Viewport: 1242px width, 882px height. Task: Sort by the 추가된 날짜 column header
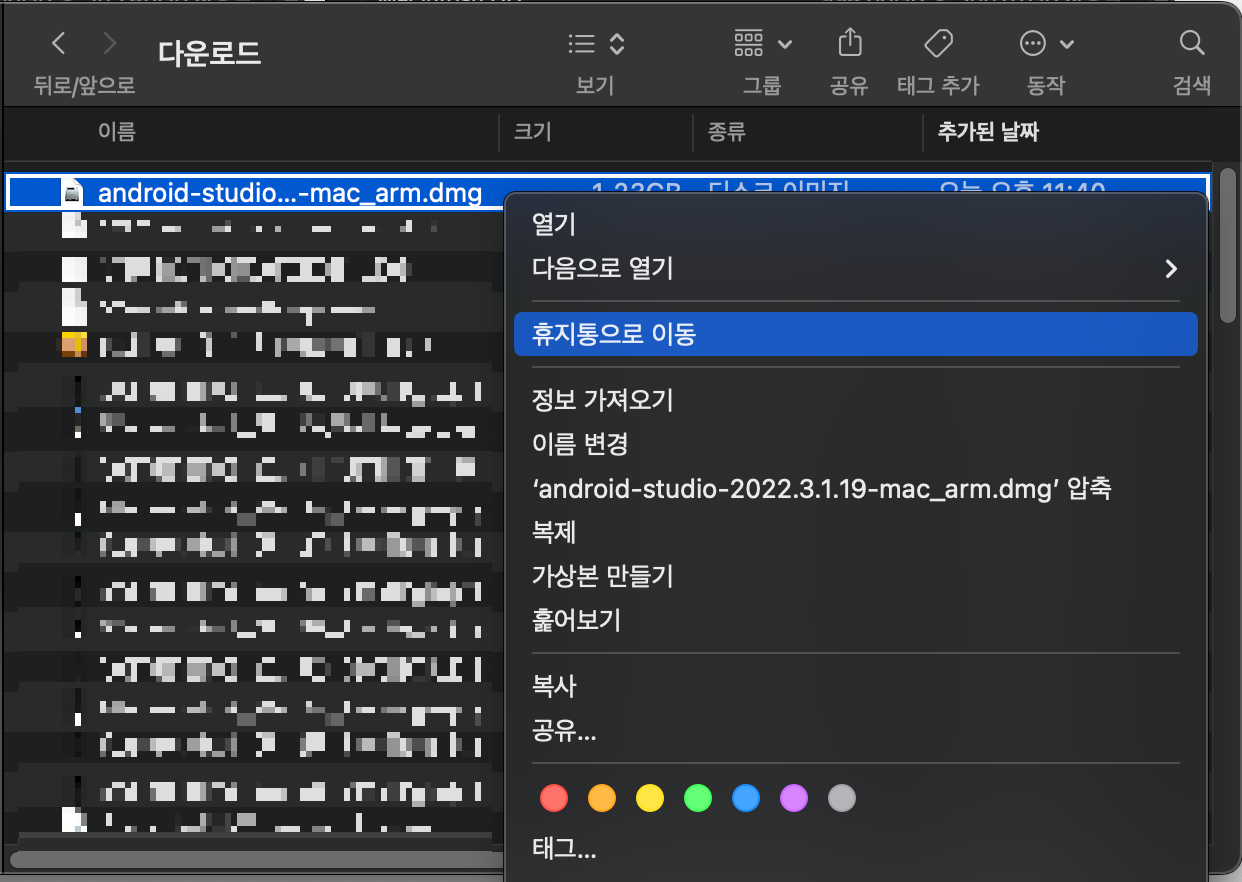(x=987, y=132)
